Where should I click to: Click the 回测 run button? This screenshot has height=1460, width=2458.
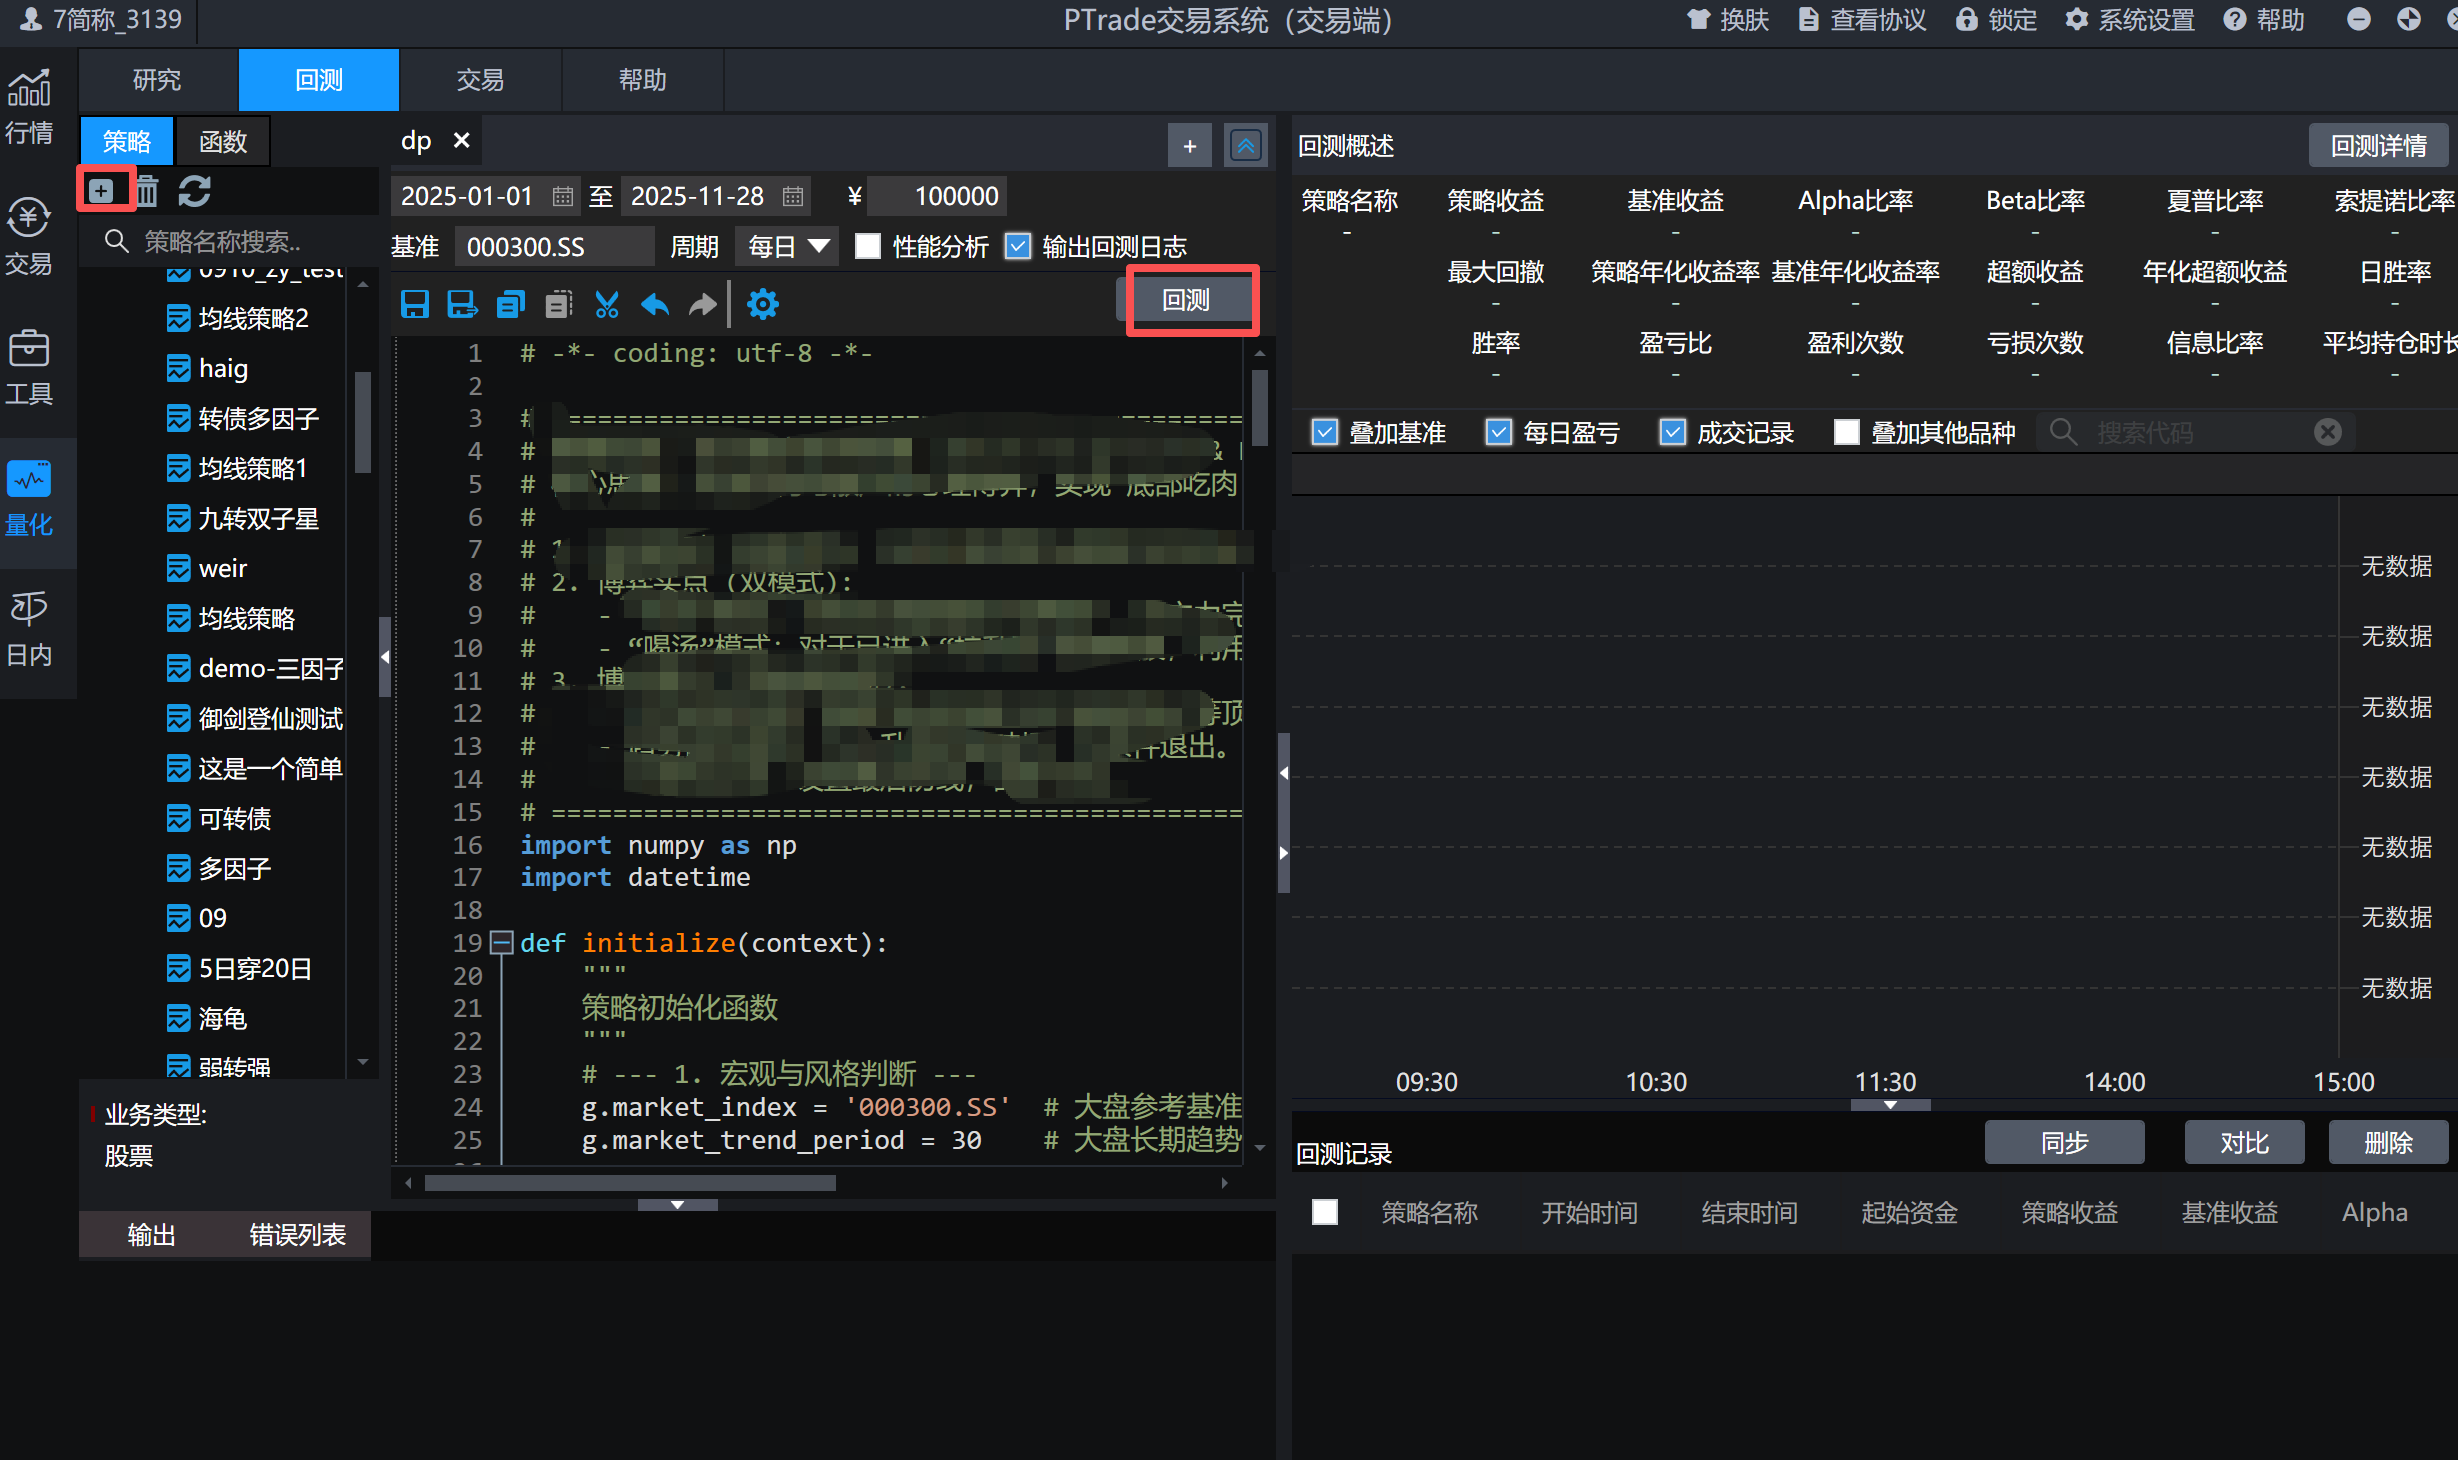pyautogui.click(x=1186, y=300)
